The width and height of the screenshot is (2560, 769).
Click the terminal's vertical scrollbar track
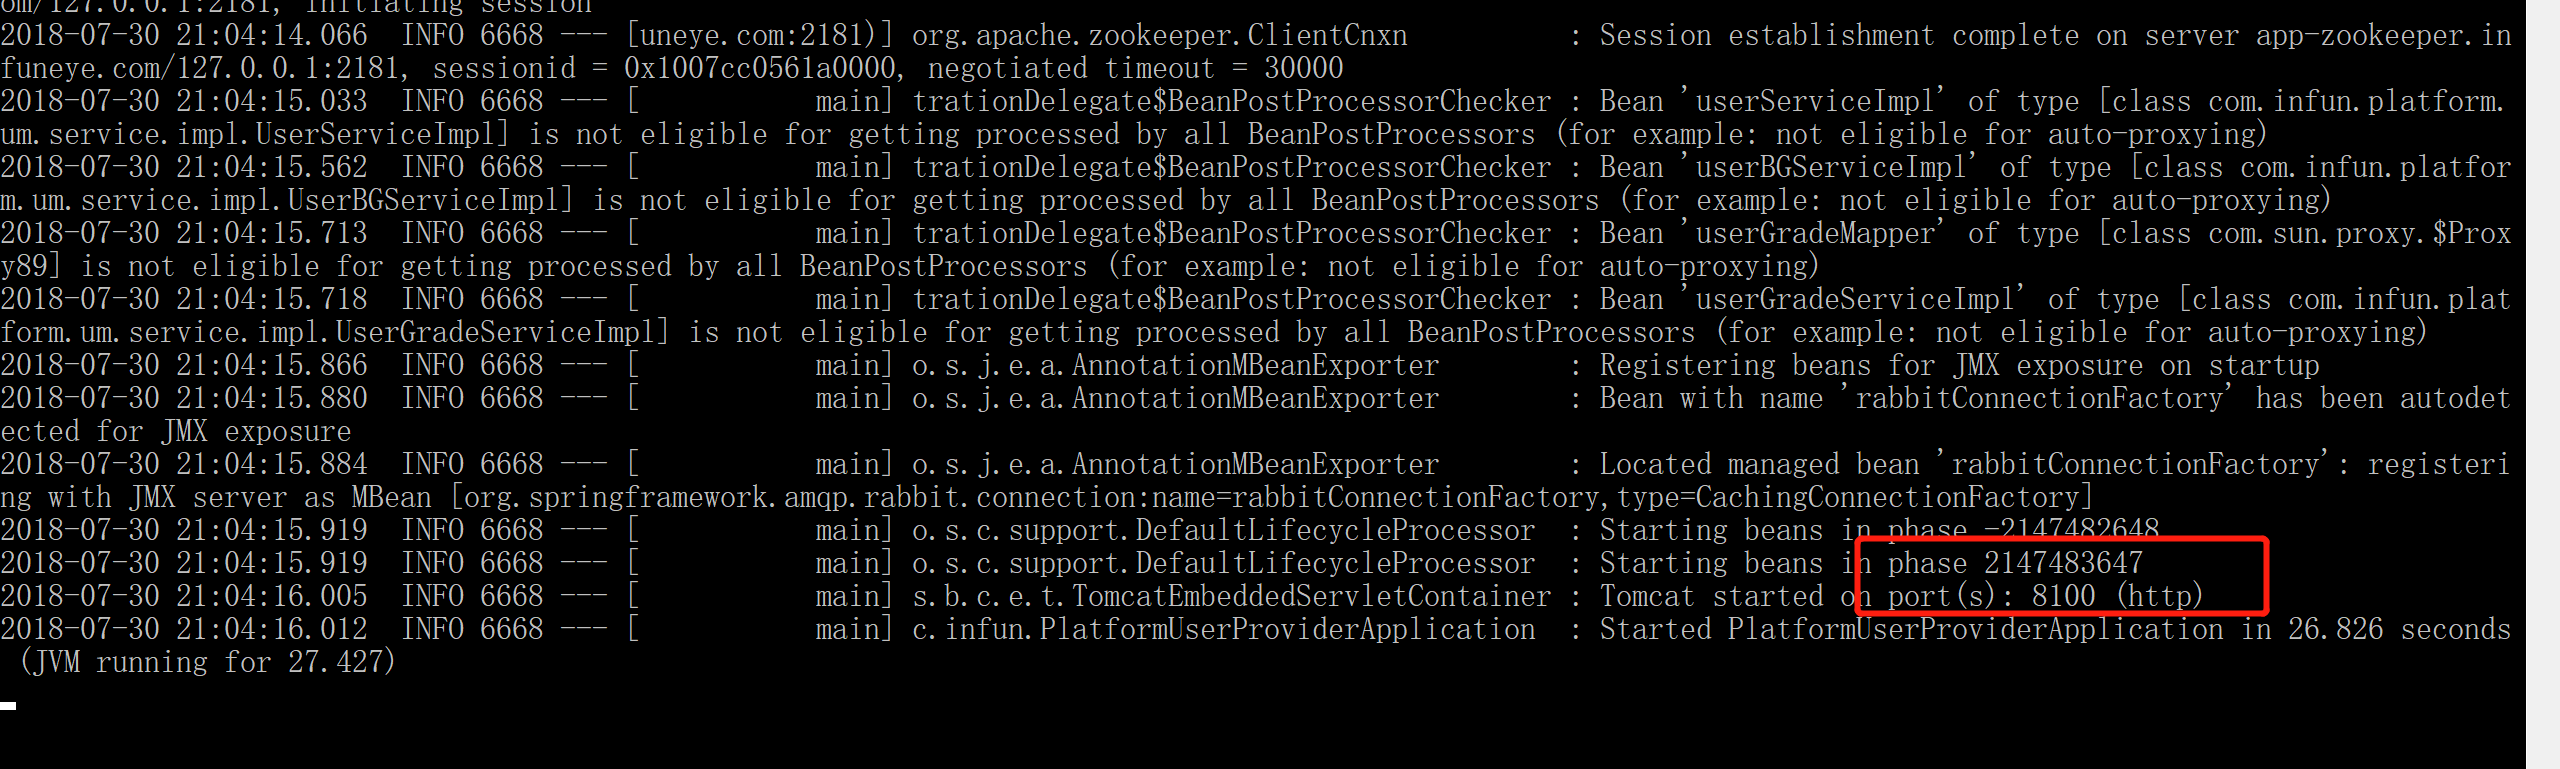click(2542, 384)
